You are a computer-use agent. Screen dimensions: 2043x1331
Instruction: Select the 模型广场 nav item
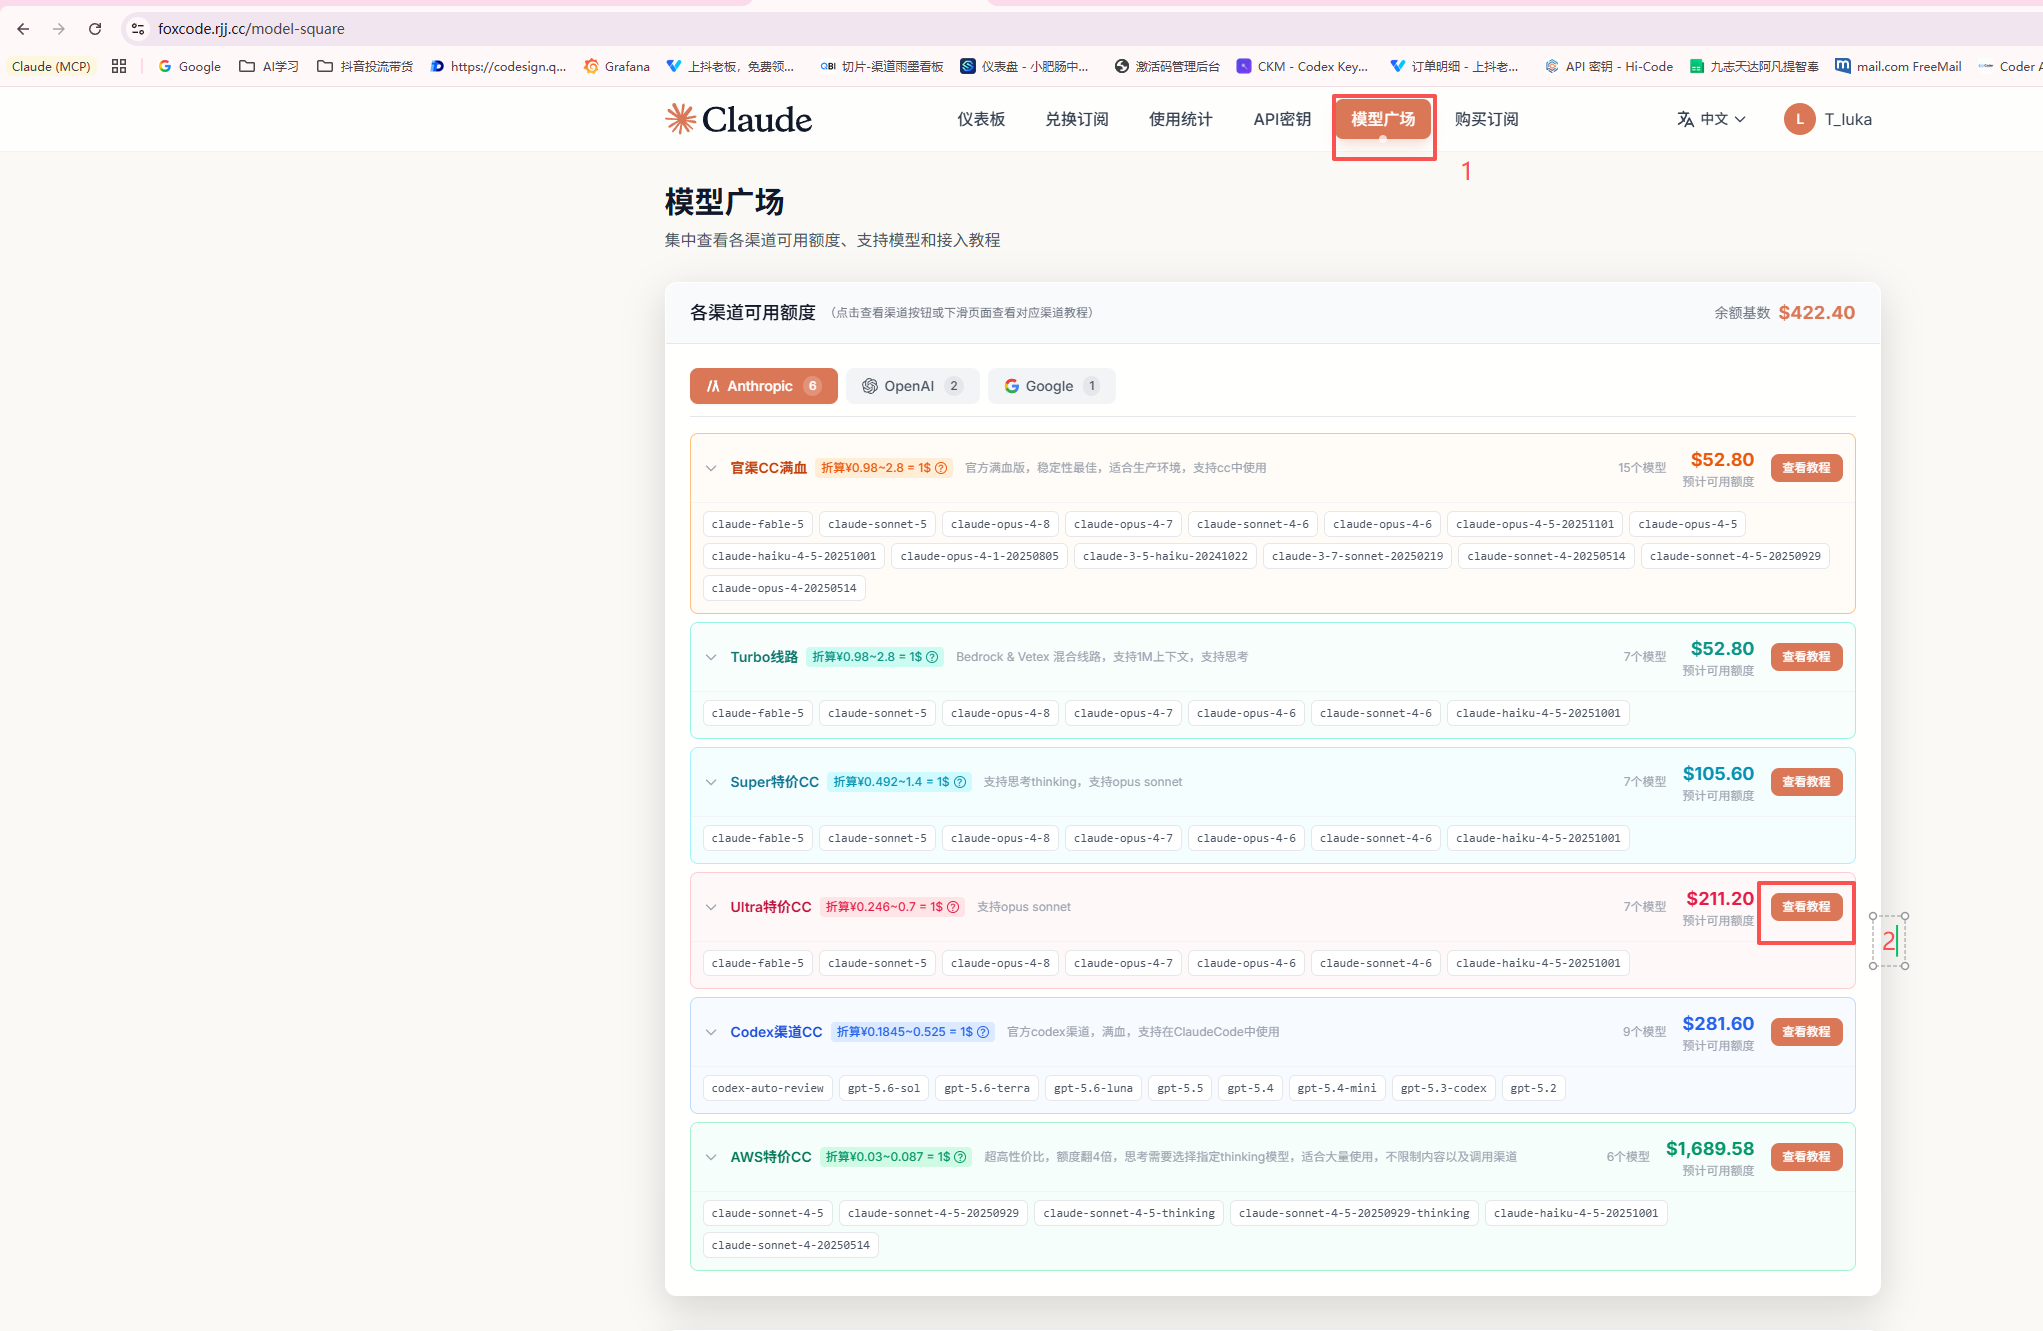click(1383, 119)
